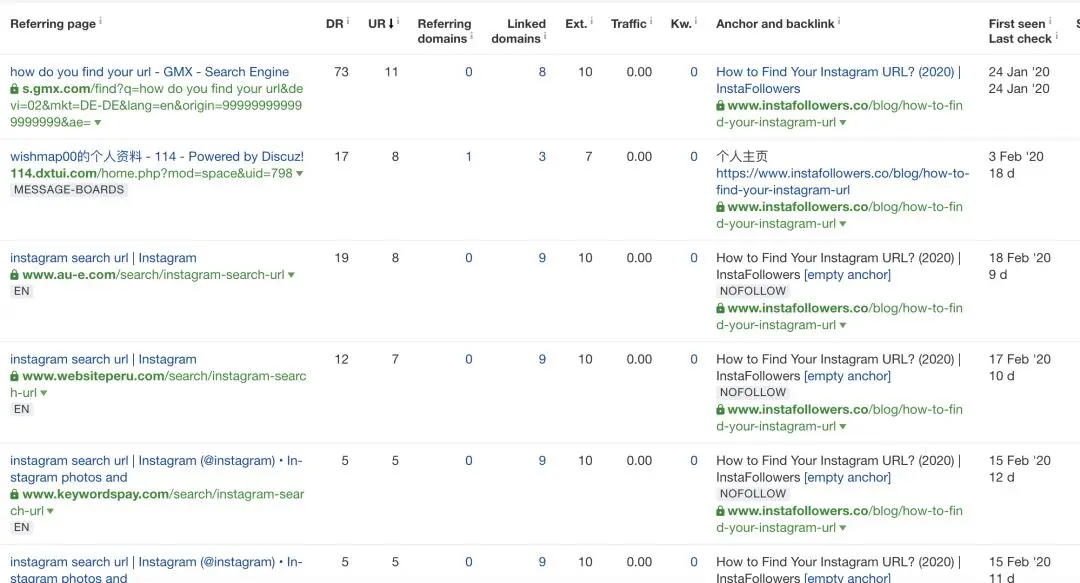
Task: Click info icon beside DR column header
Action: tap(348, 20)
